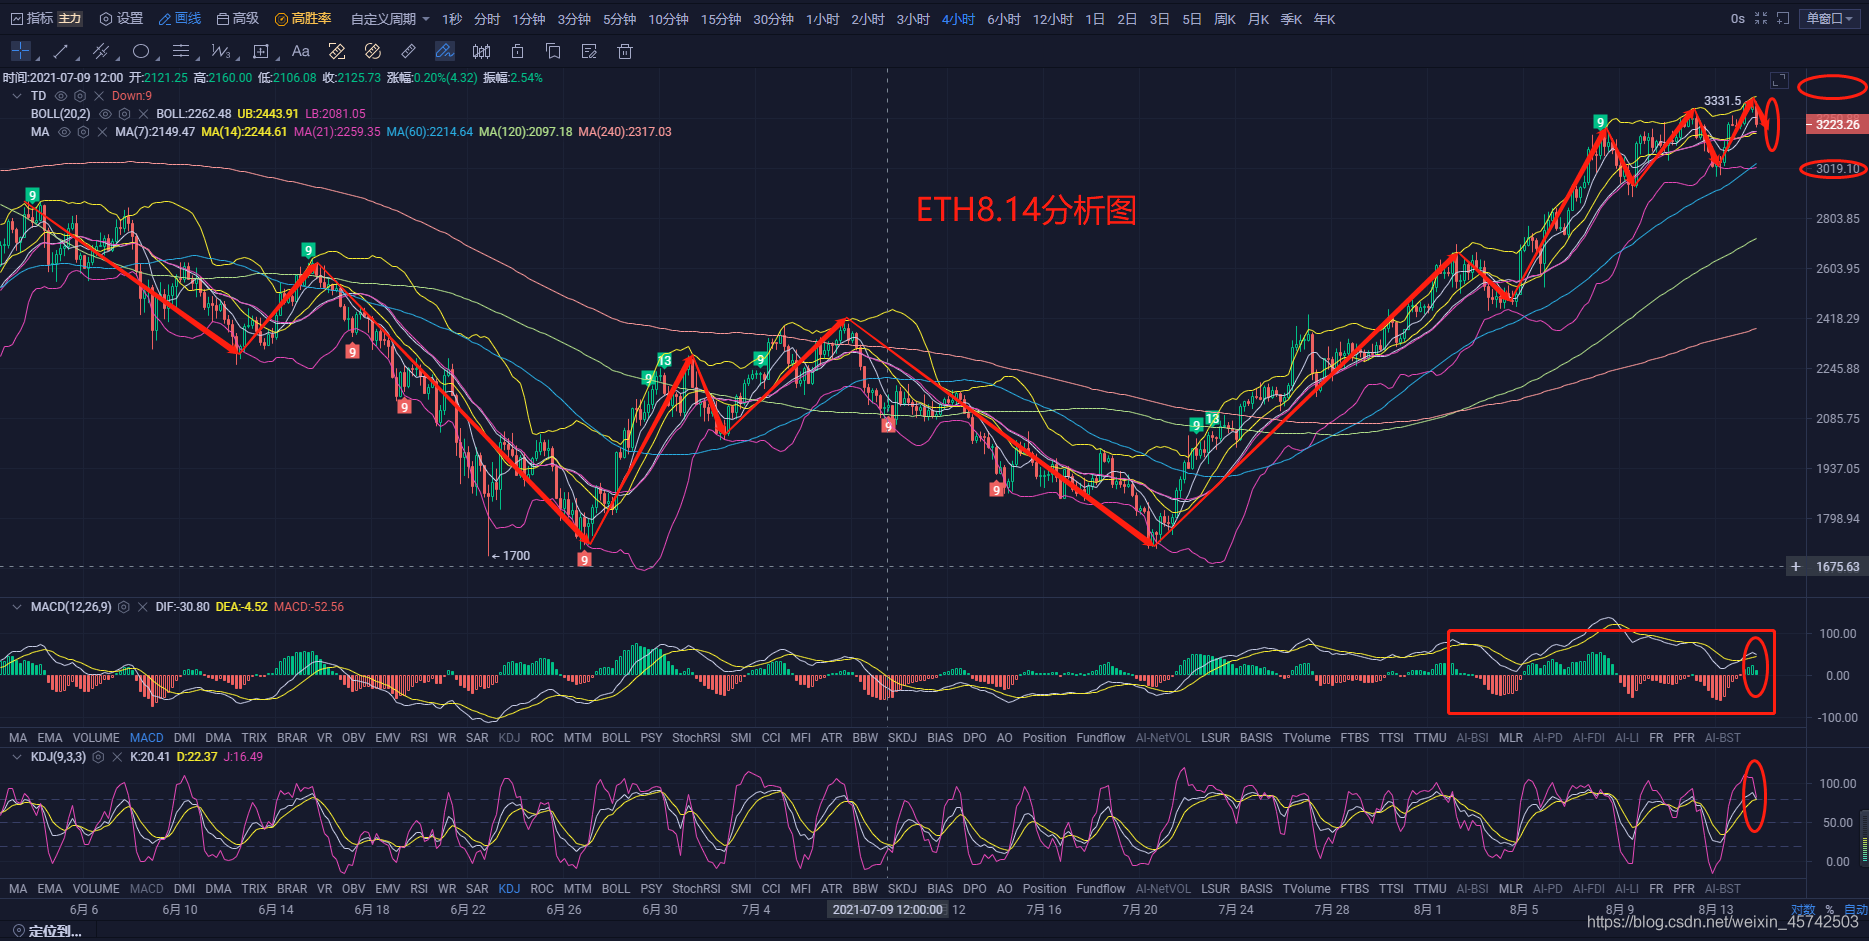Image resolution: width=1869 pixels, height=941 pixels.
Task: Hide the TD indicator via eye icon
Action: click(x=61, y=96)
